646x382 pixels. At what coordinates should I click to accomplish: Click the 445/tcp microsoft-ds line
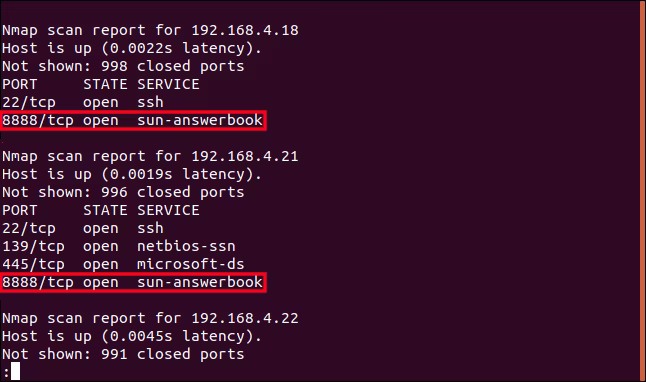pyautogui.click(x=123, y=264)
